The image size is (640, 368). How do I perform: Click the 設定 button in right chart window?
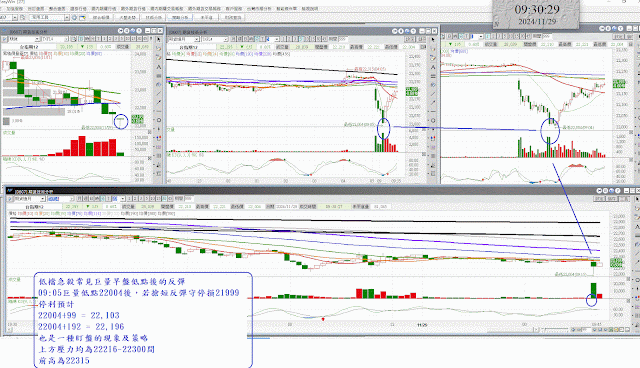618,37
